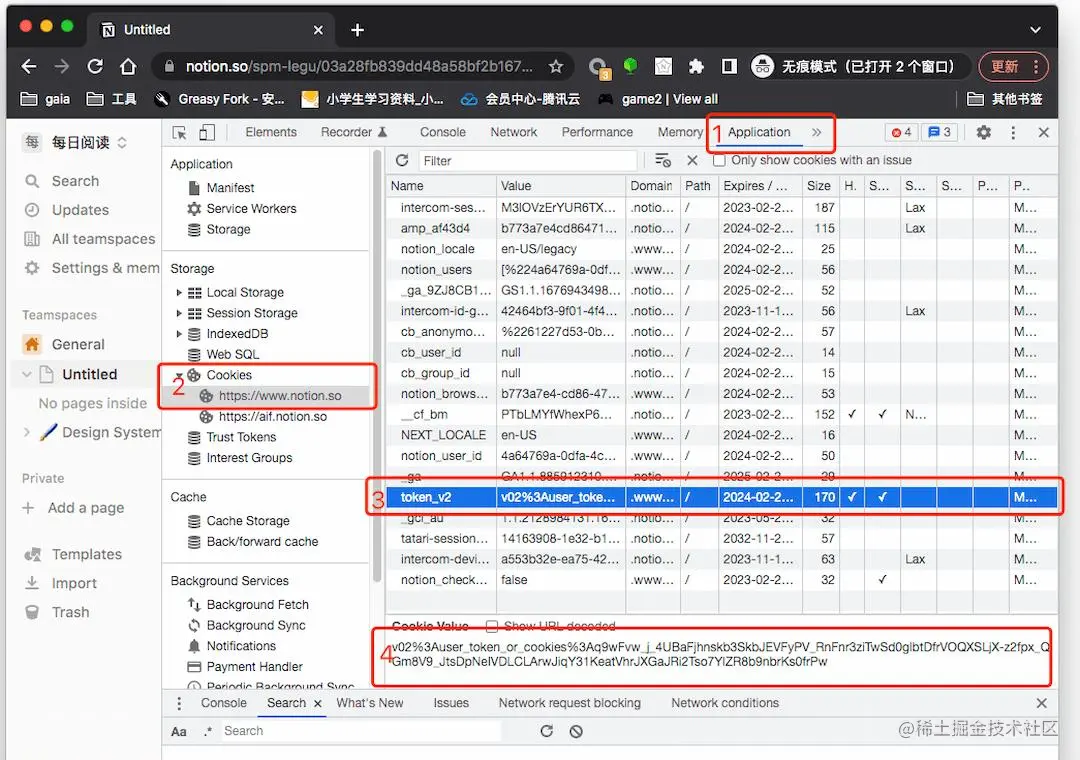Viewport: 1080px width, 760px height.
Task: Click the cookies Filter field
Action: click(x=527, y=161)
